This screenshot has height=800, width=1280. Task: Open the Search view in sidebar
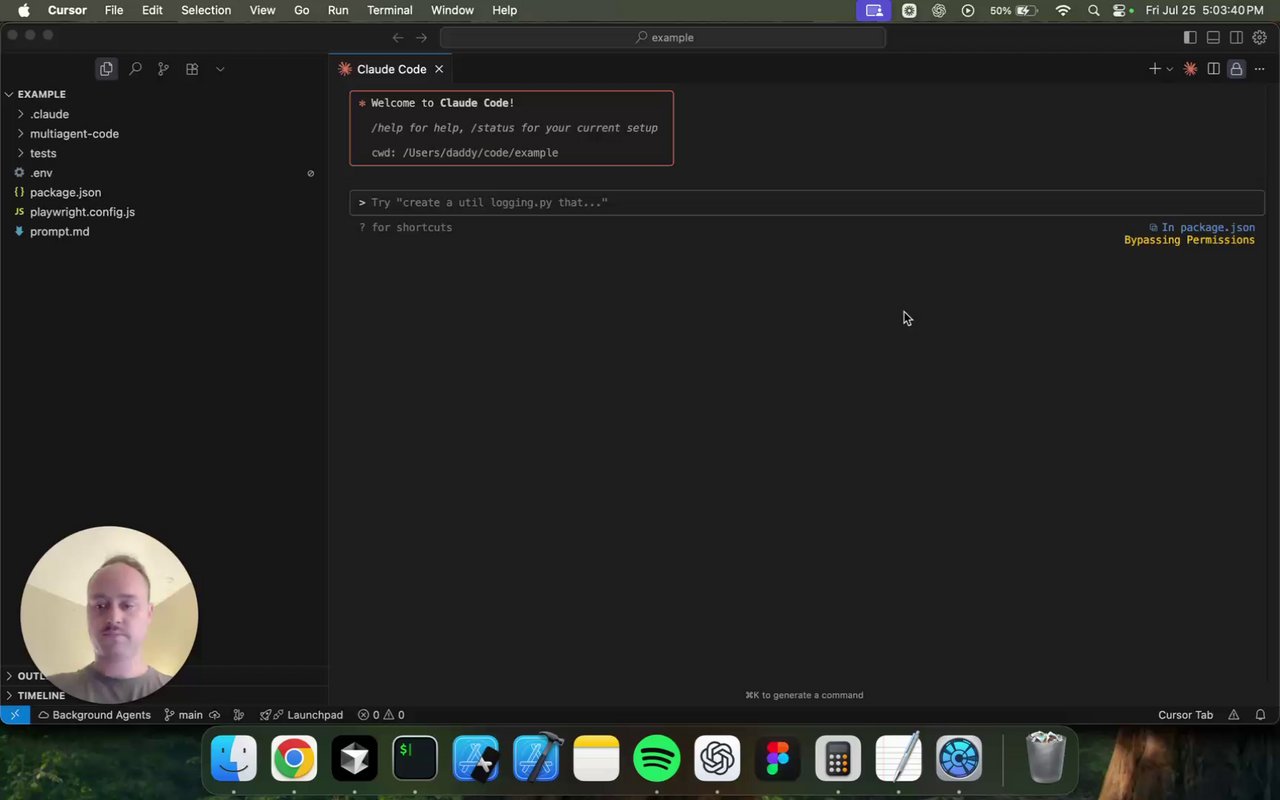(135, 69)
